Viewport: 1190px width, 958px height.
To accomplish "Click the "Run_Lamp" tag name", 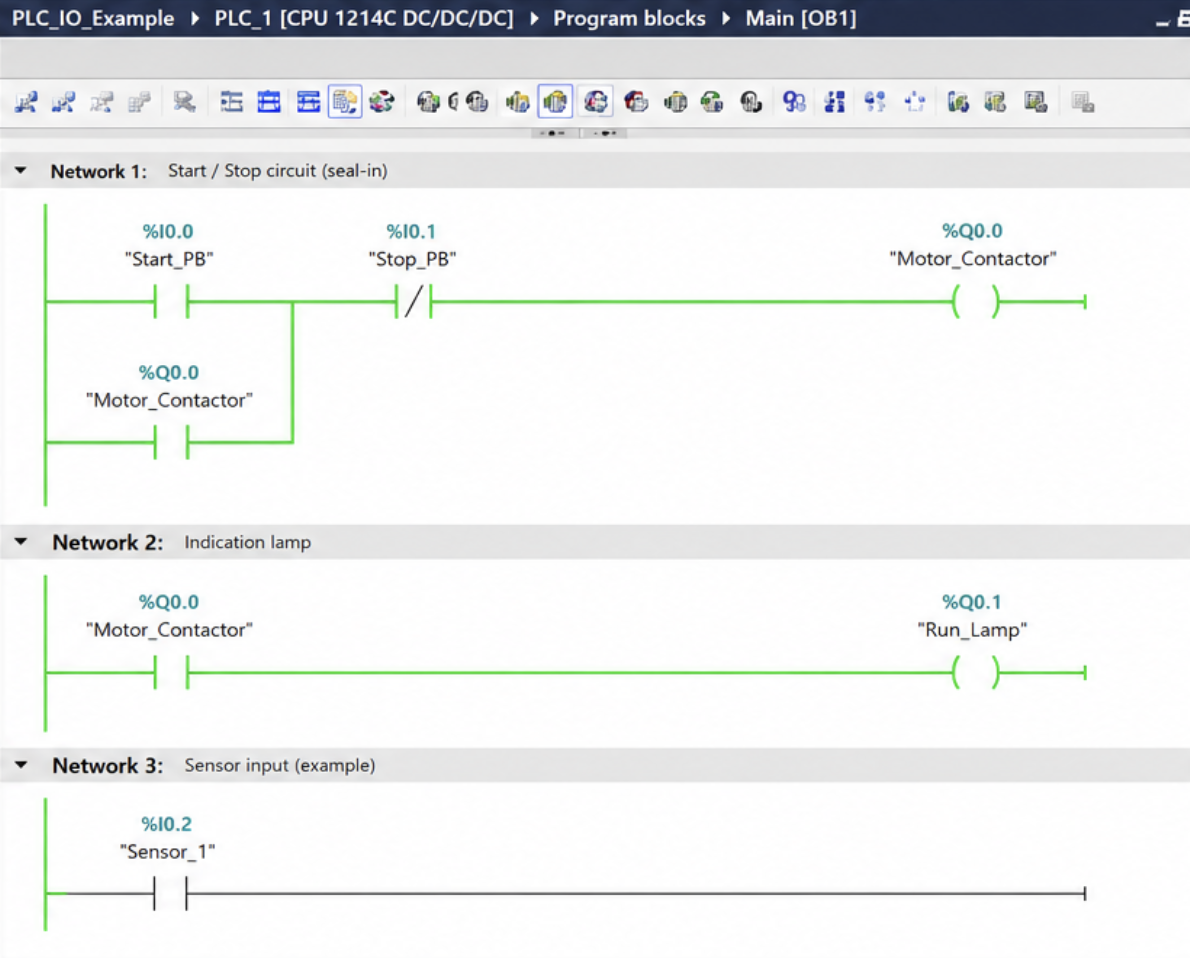I will [972, 630].
